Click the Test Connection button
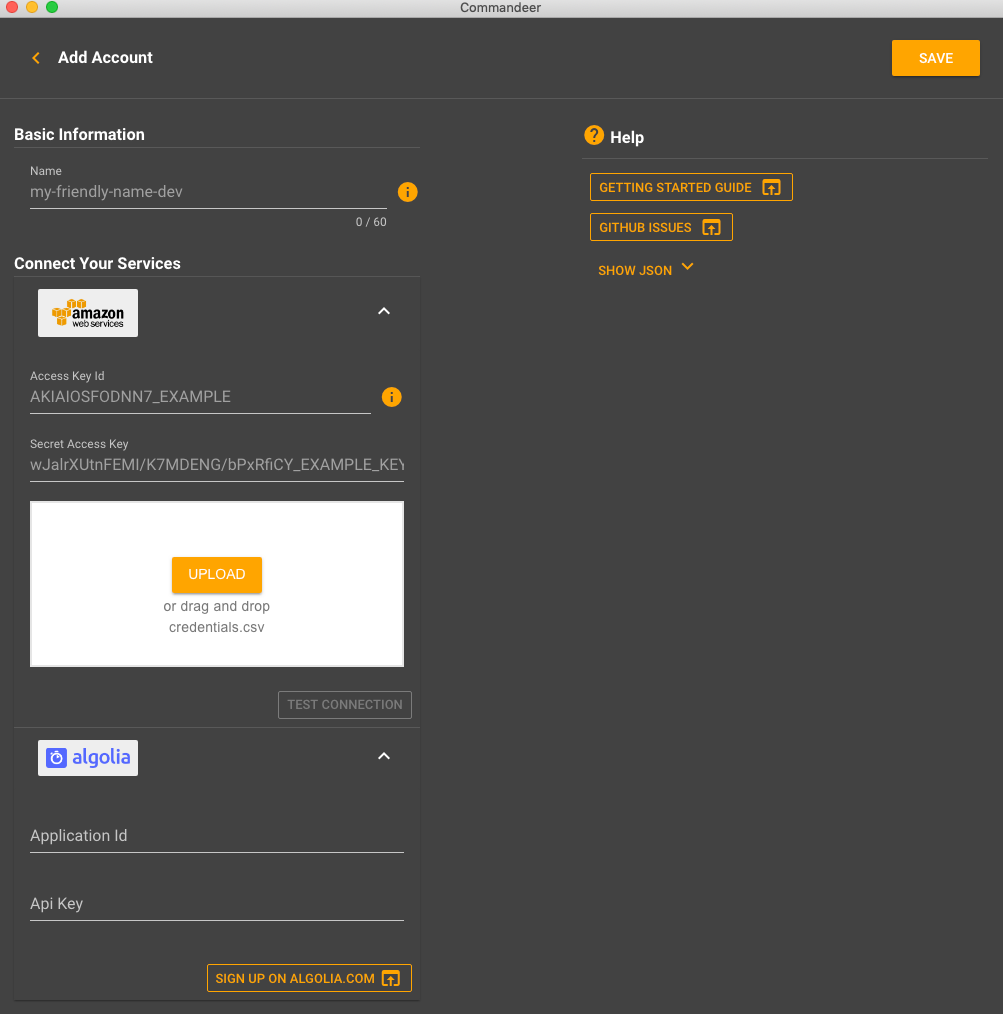1003x1014 pixels. click(345, 705)
